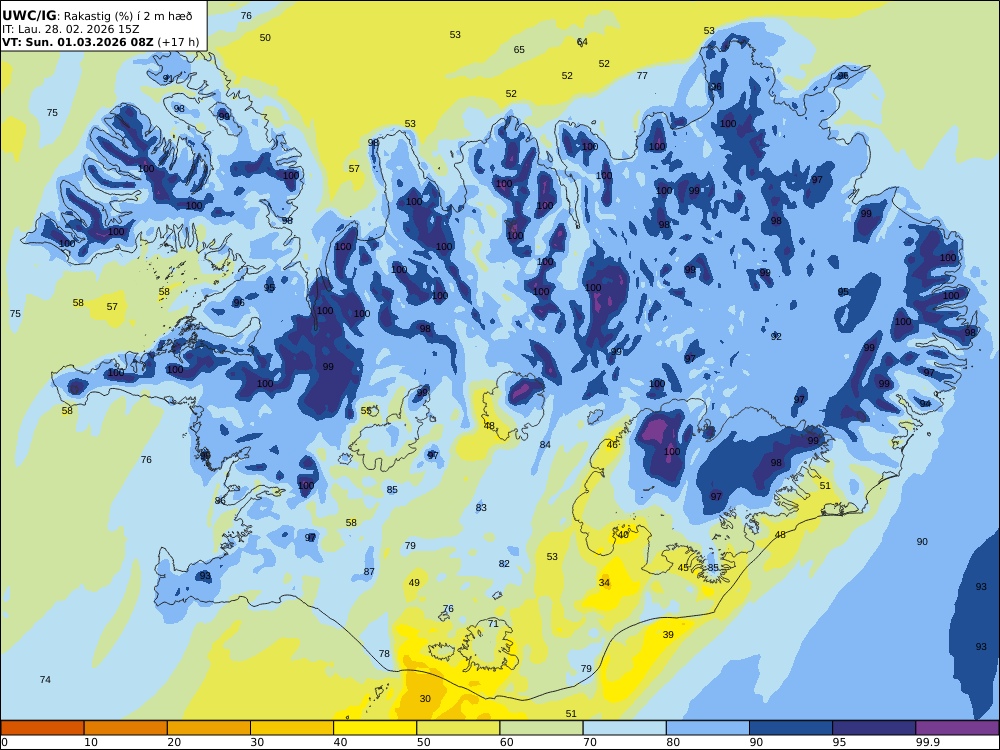Viewport: 1000px width, 750px height.
Task: Click the '10' legend tick label
Action: 91,742
